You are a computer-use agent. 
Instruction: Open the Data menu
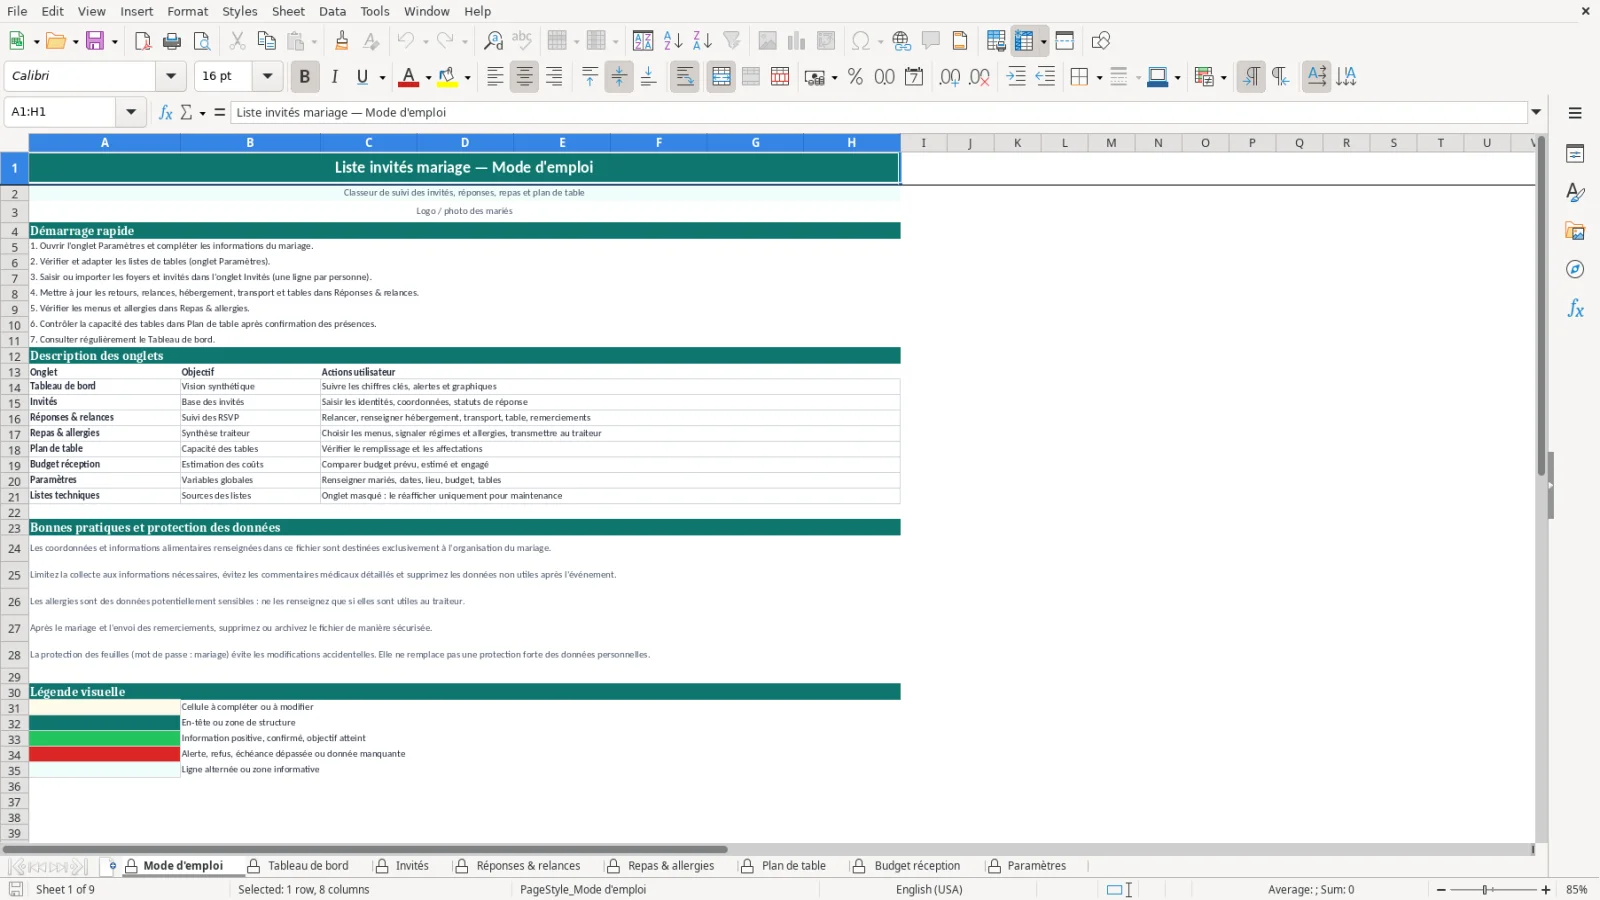pos(332,11)
